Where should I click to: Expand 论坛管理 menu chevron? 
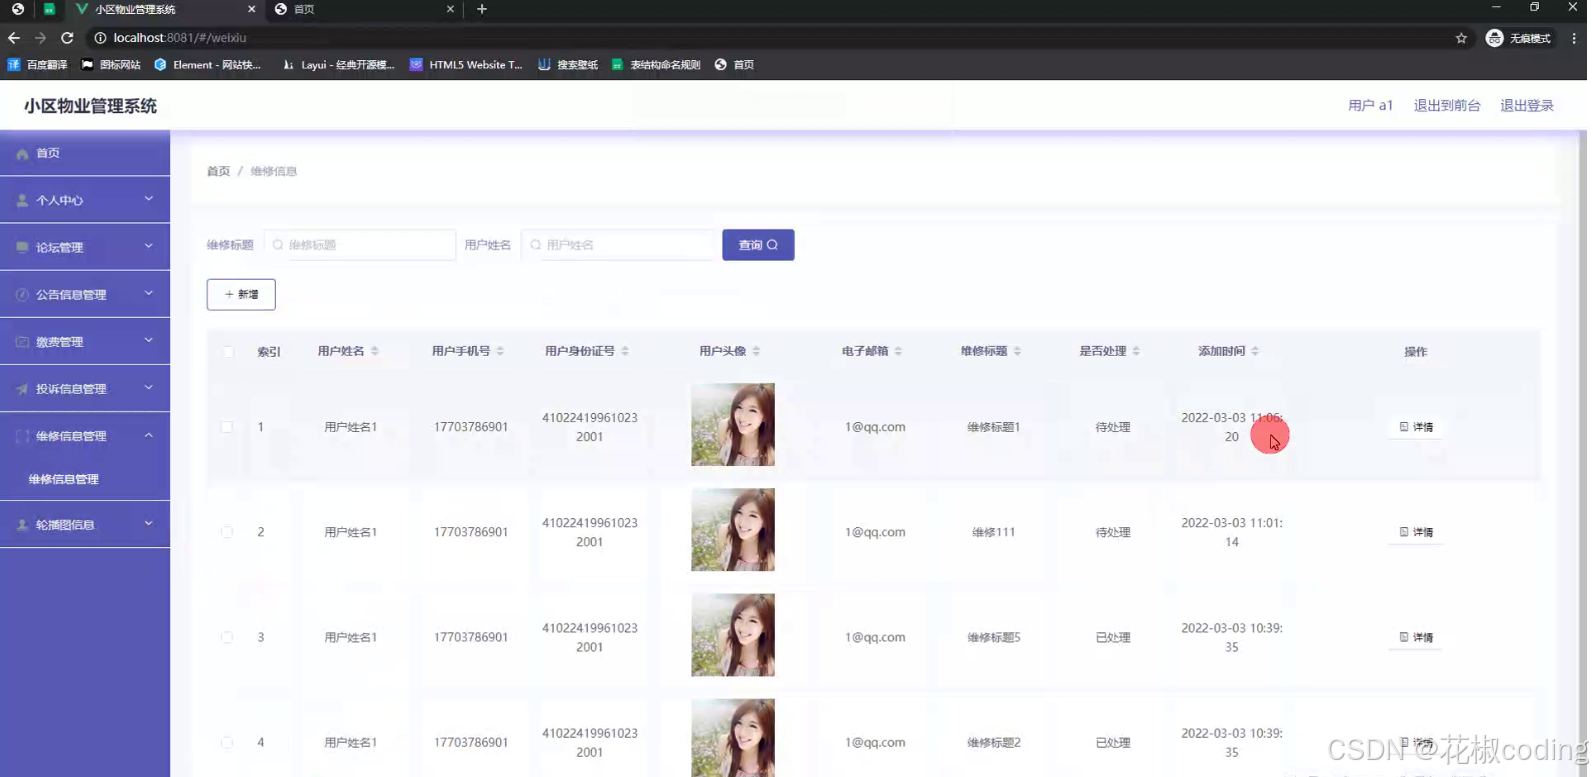pos(149,246)
